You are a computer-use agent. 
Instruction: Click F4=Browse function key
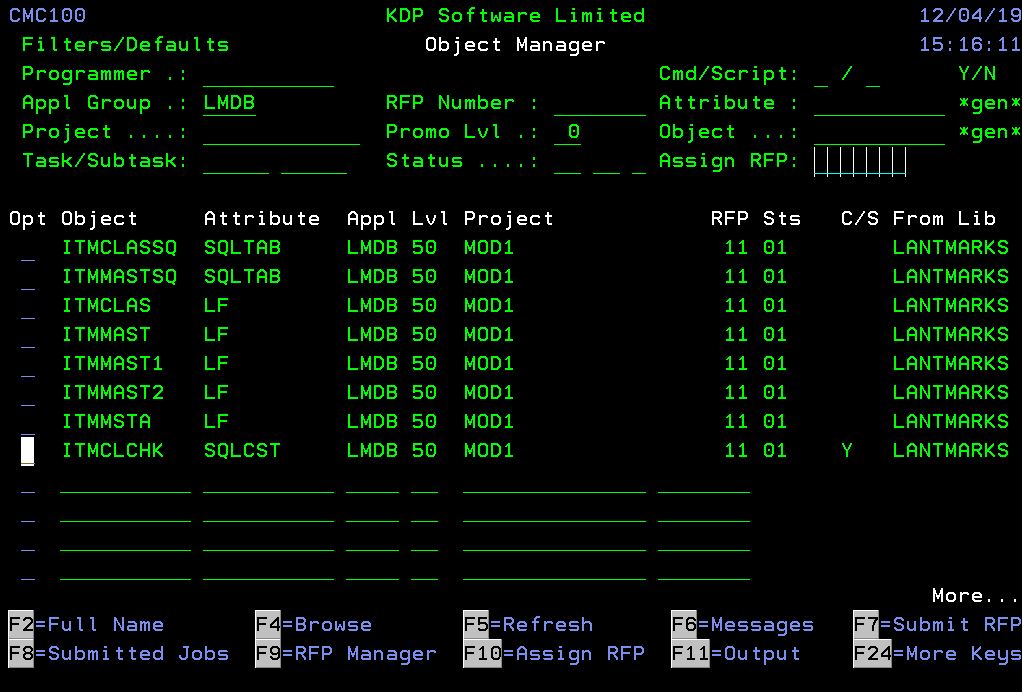point(313,625)
